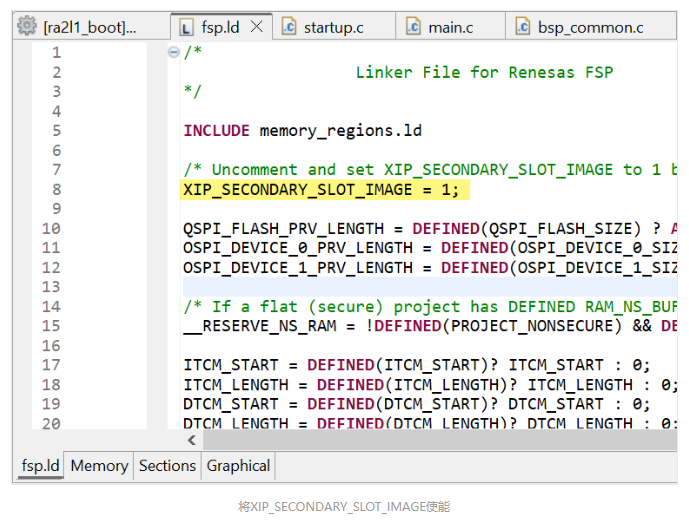Click the DTCM_START definition line

click(x=417, y=404)
